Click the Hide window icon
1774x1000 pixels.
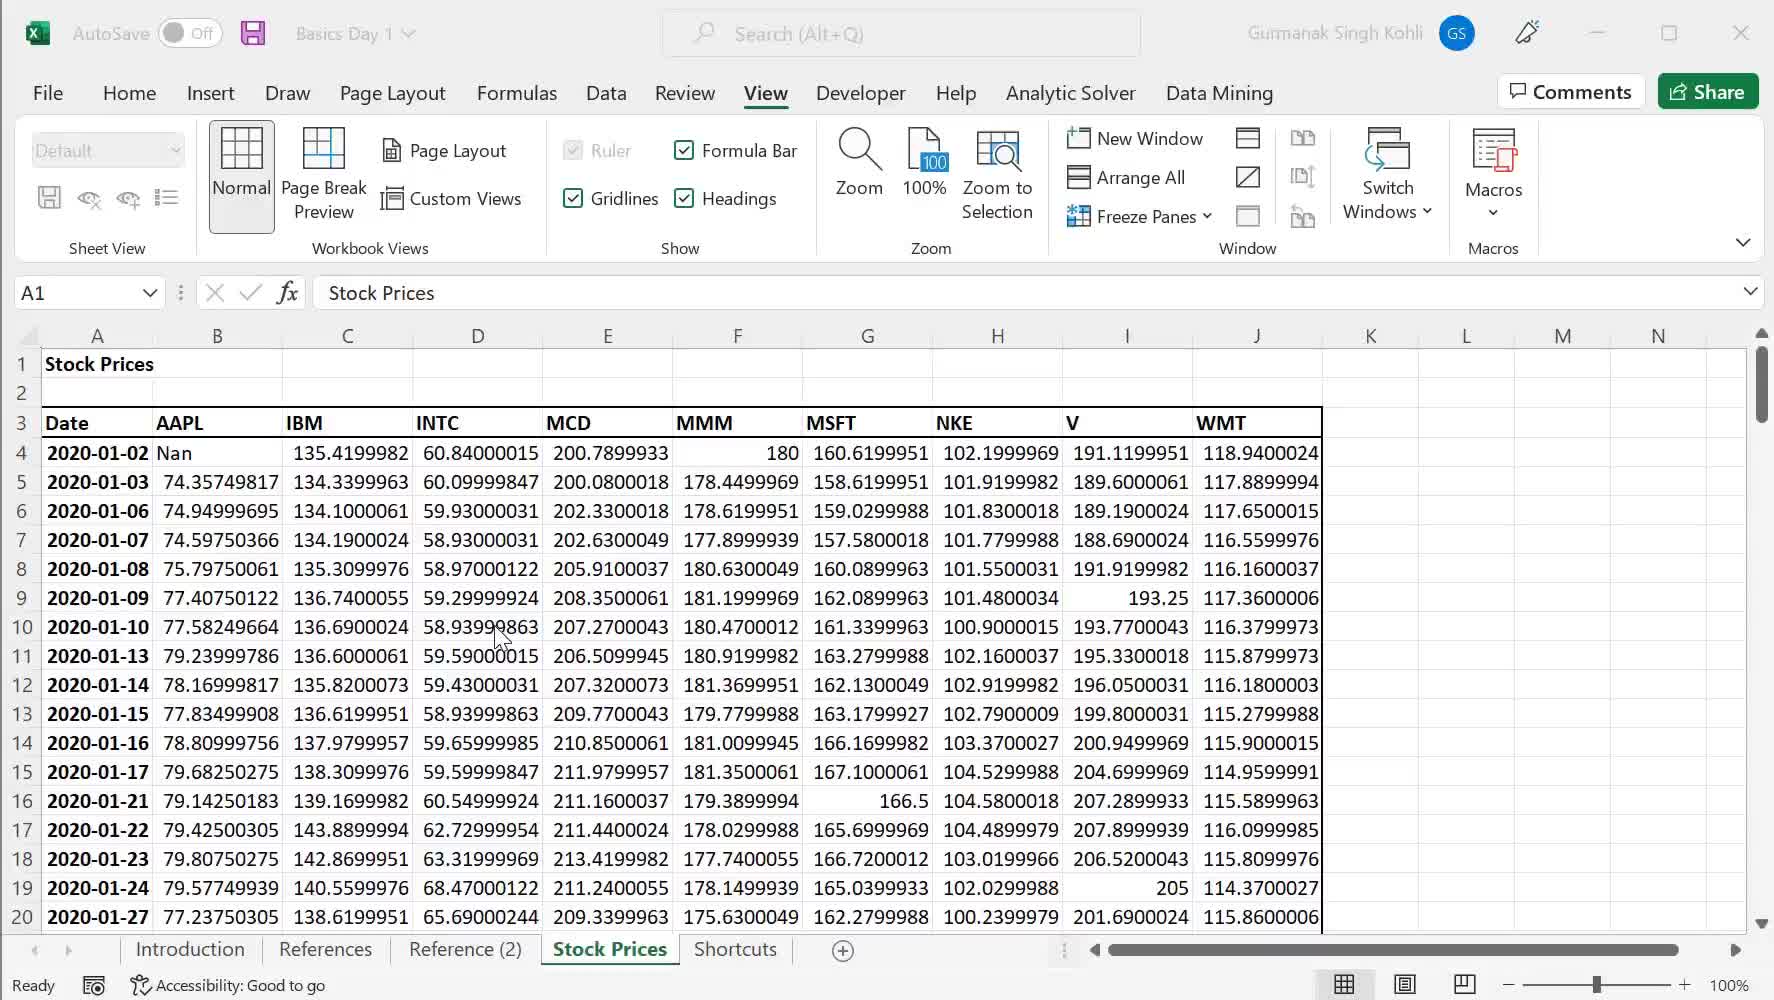1248,177
